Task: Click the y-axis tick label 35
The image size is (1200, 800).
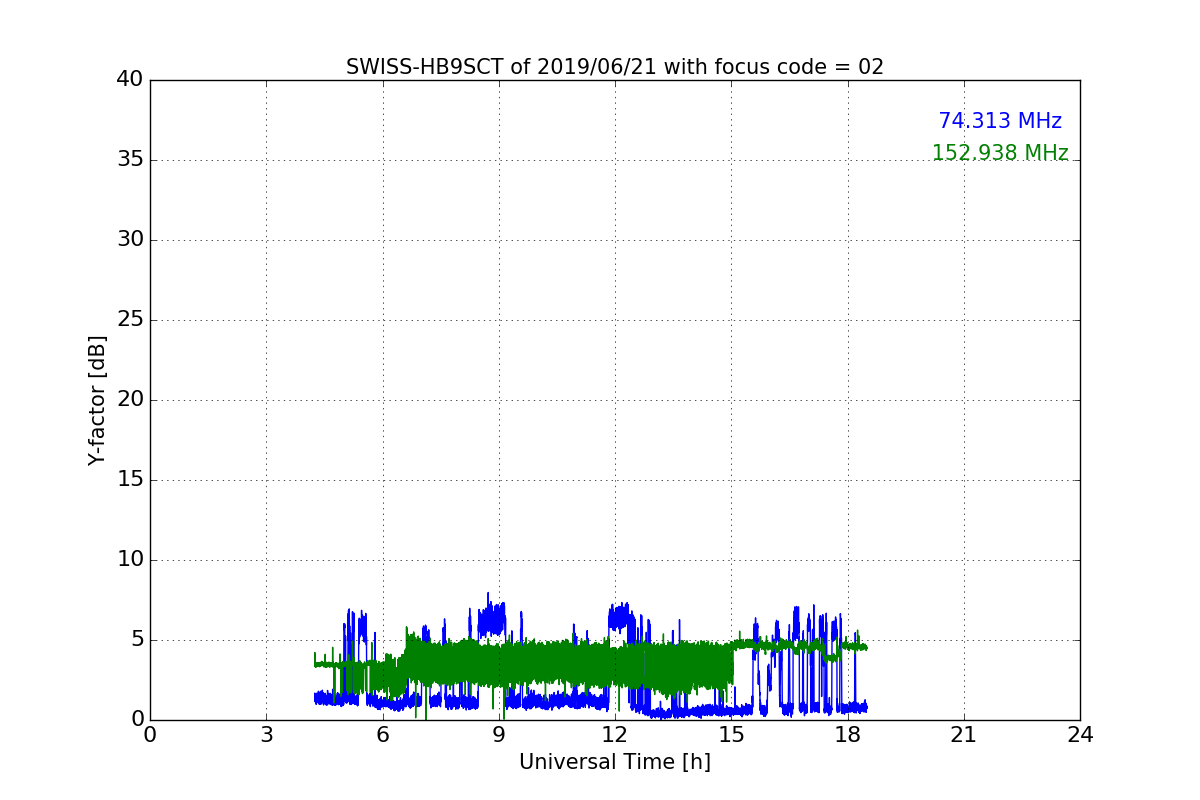Action: [130, 160]
